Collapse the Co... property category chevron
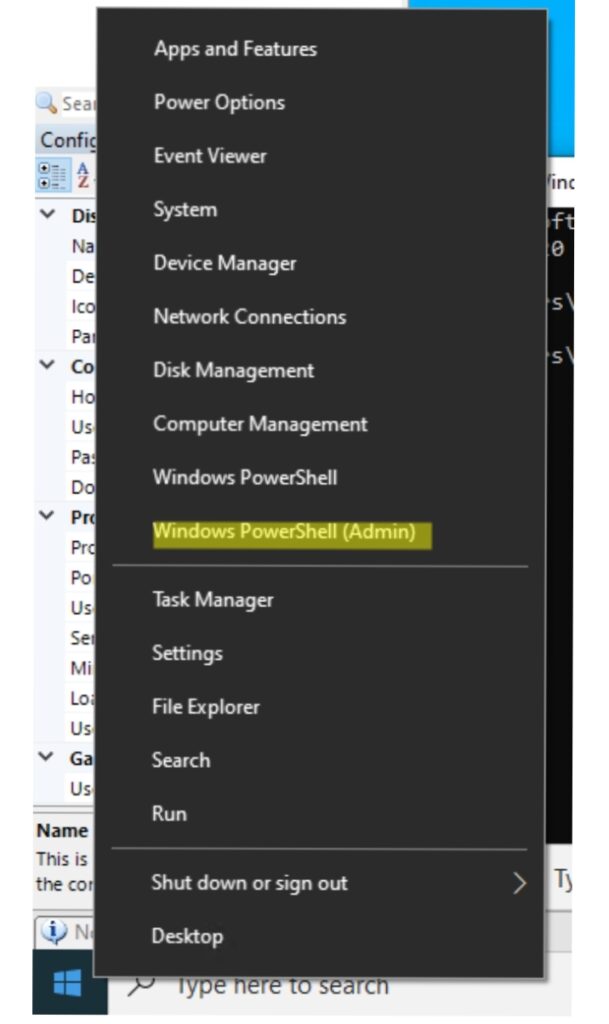The image size is (609, 1024). pyautogui.click(x=47, y=364)
